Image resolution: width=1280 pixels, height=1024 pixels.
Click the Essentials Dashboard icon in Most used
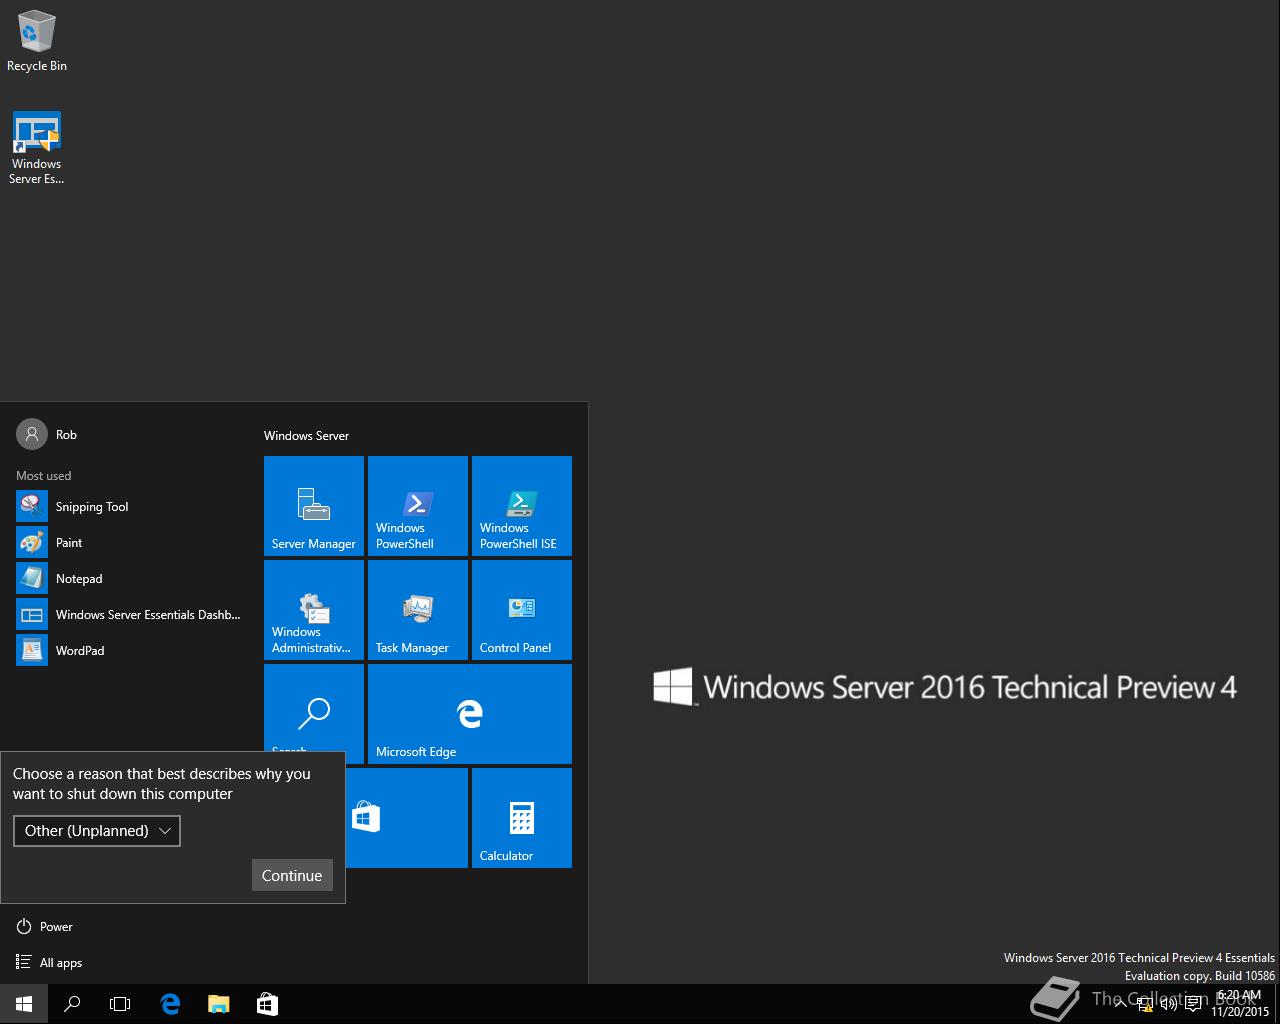(32, 614)
